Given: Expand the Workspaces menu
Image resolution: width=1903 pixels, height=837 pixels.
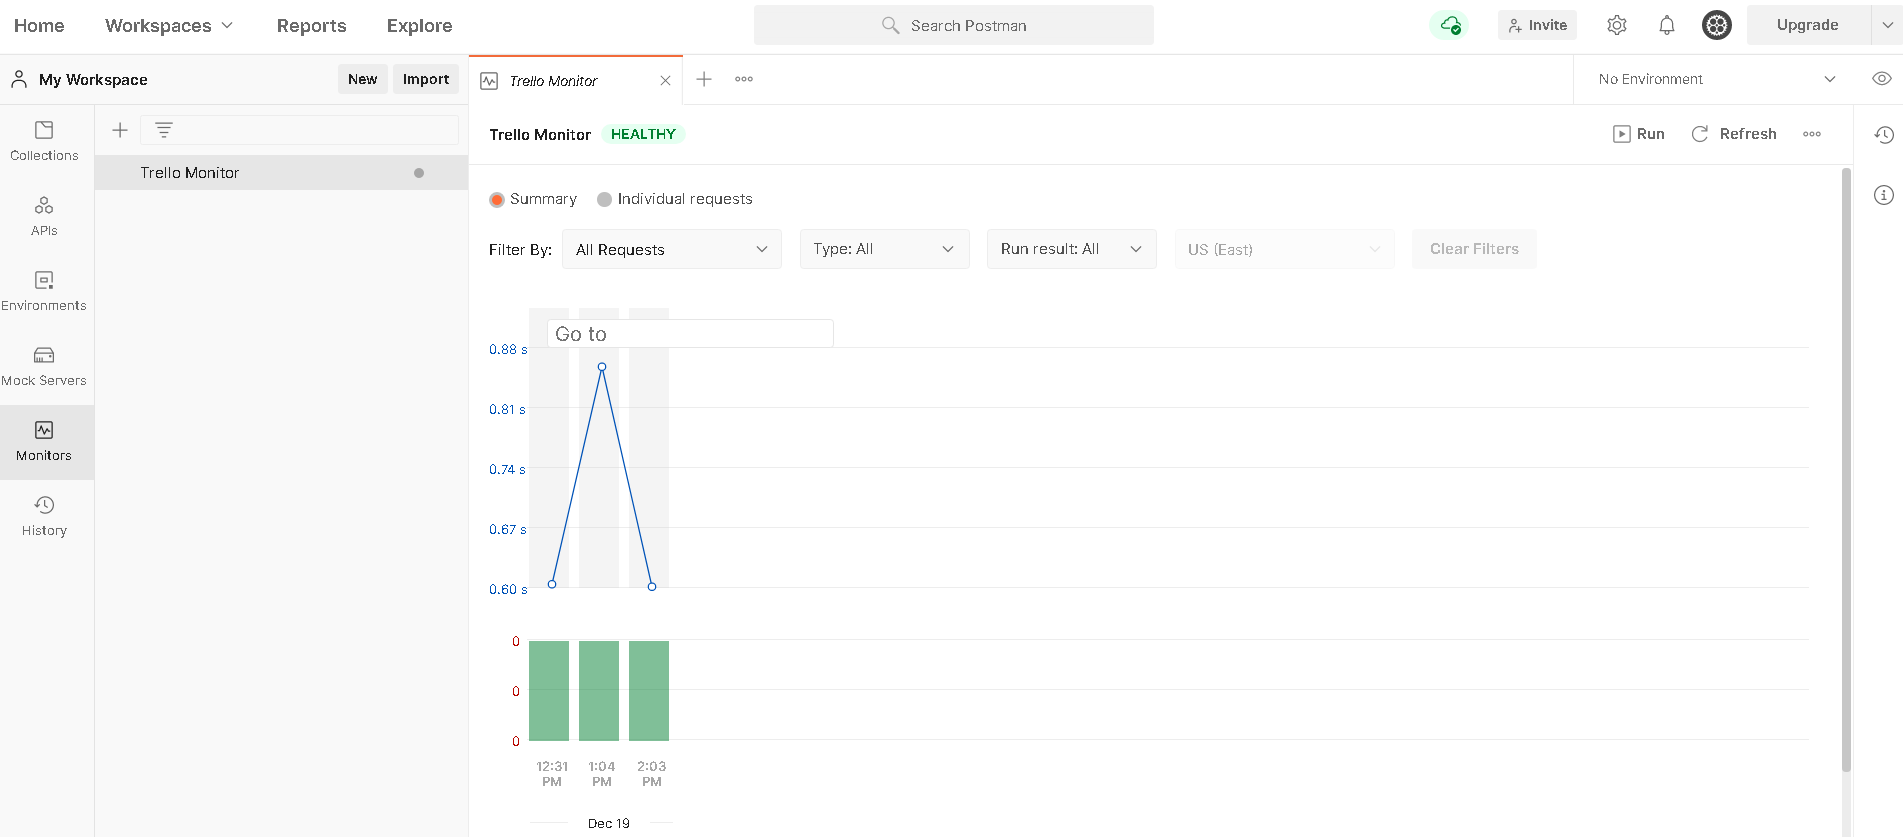Looking at the screenshot, I should tap(169, 25).
